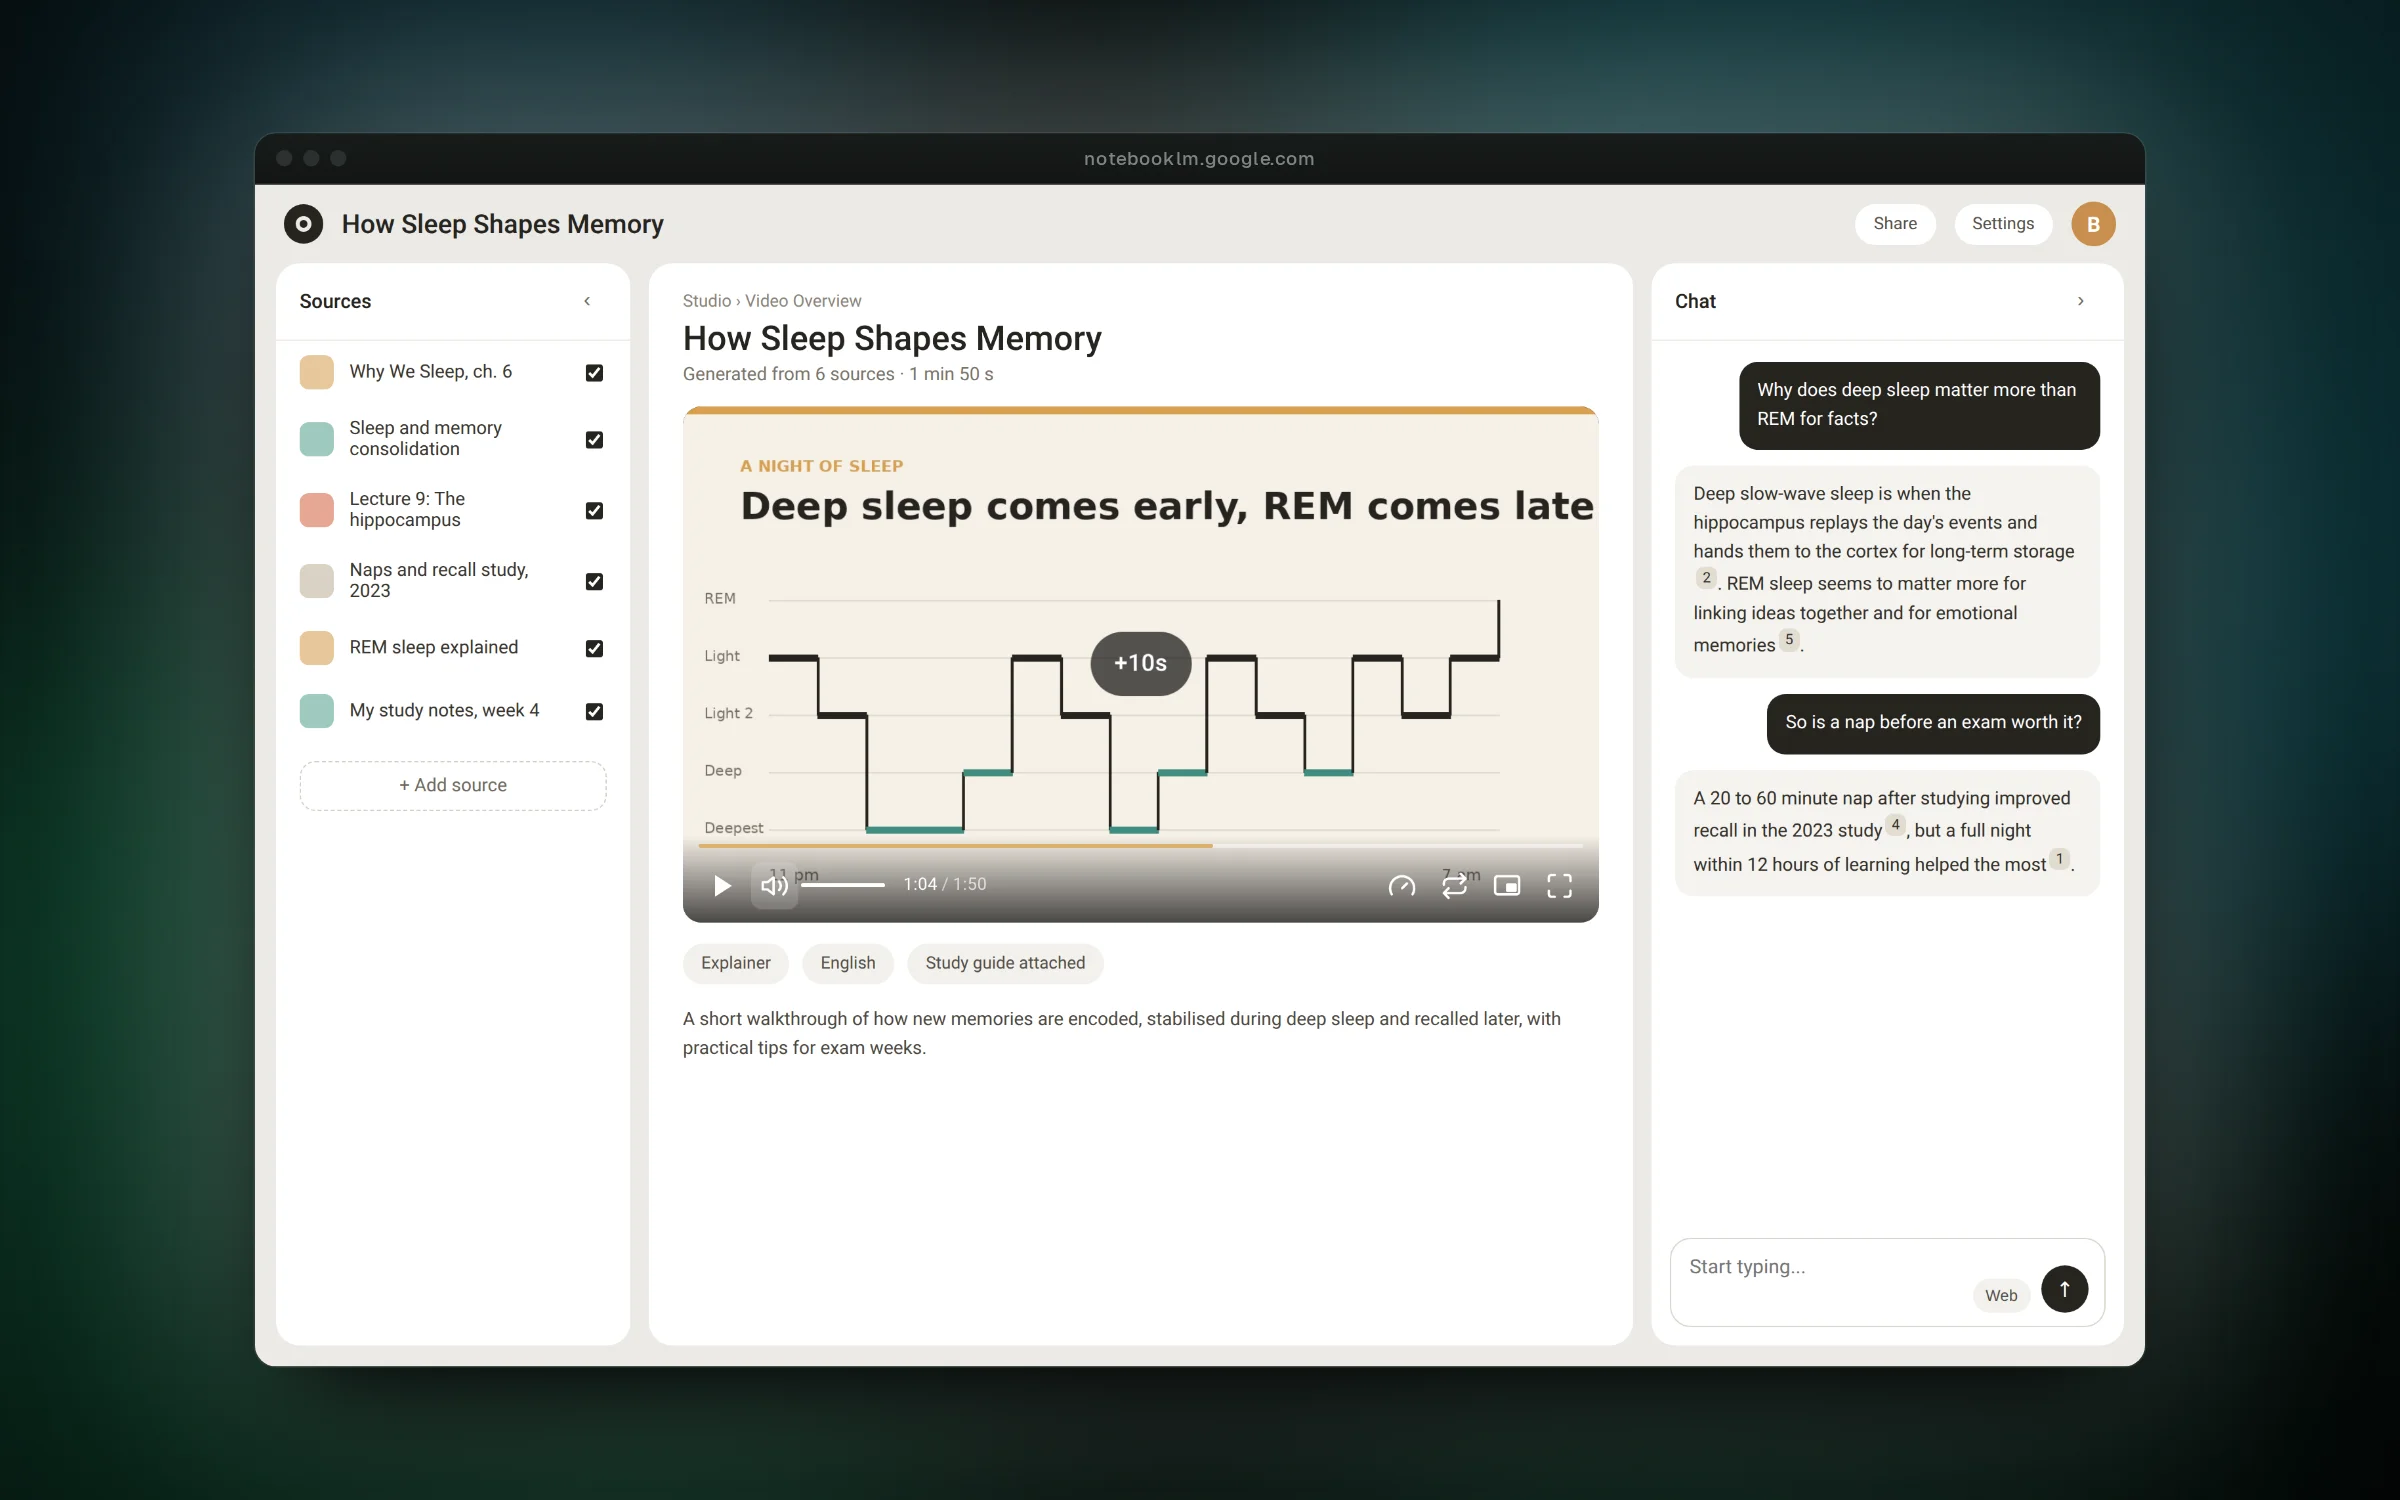Click the notebook title How Sleep Shapes Memory in header
Screen dimensions: 2400x1500
tap(503, 224)
